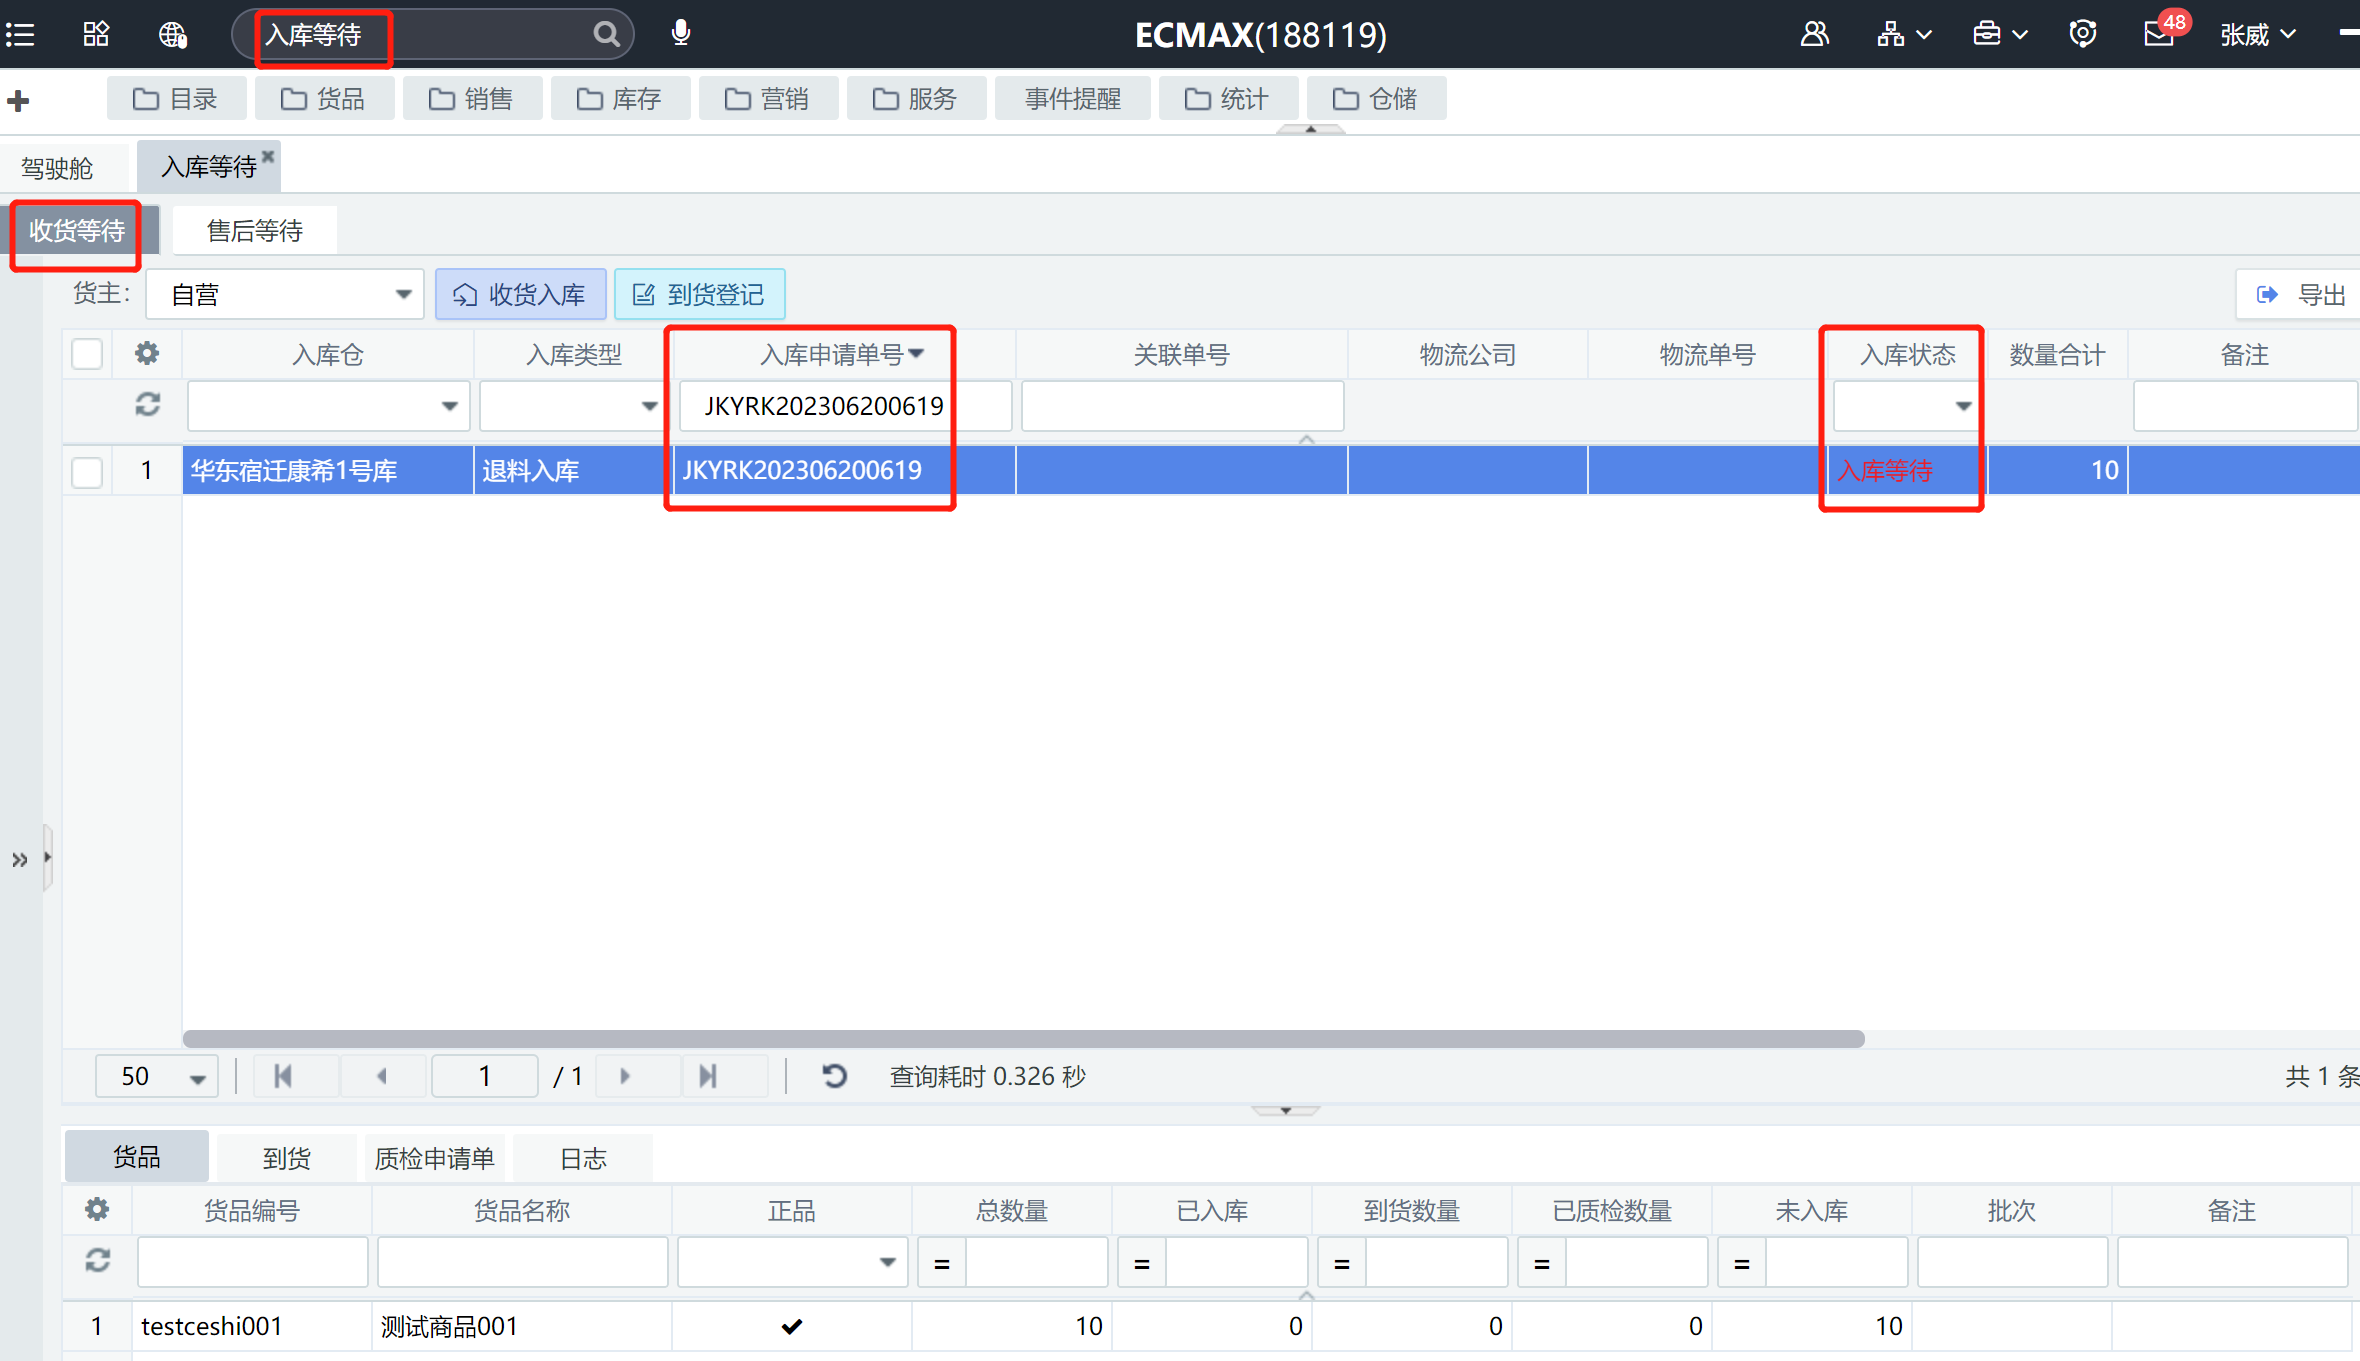Click the 导出 export button
This screenshot has height=1361, width=2360.
(2300, 294)
